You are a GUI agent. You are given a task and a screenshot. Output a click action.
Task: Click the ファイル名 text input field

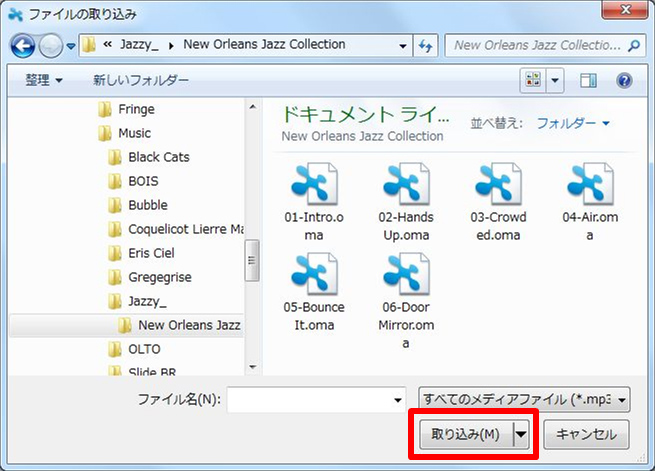[310, 400]
